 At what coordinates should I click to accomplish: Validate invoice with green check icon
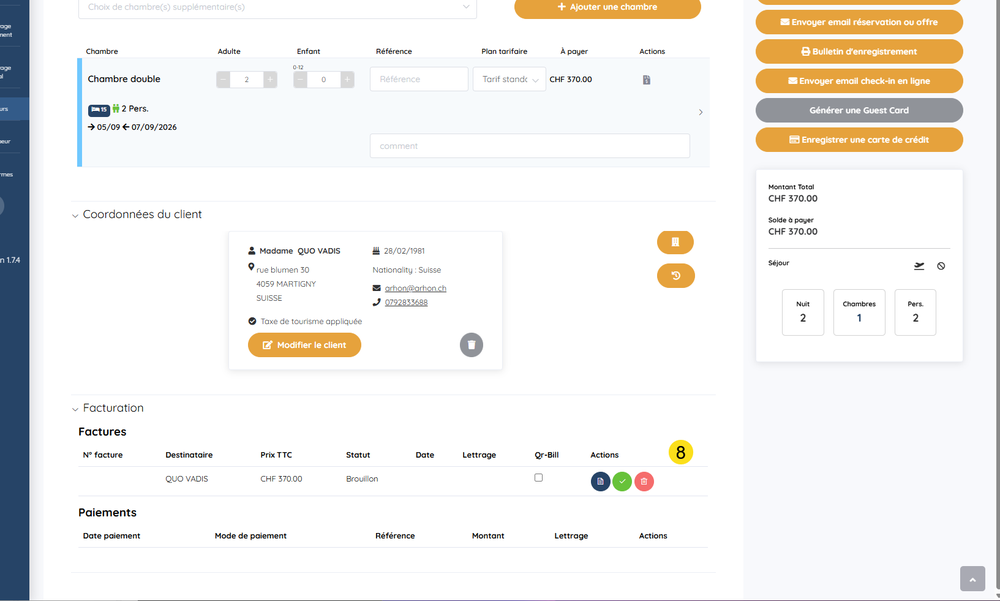pos(622,482)
